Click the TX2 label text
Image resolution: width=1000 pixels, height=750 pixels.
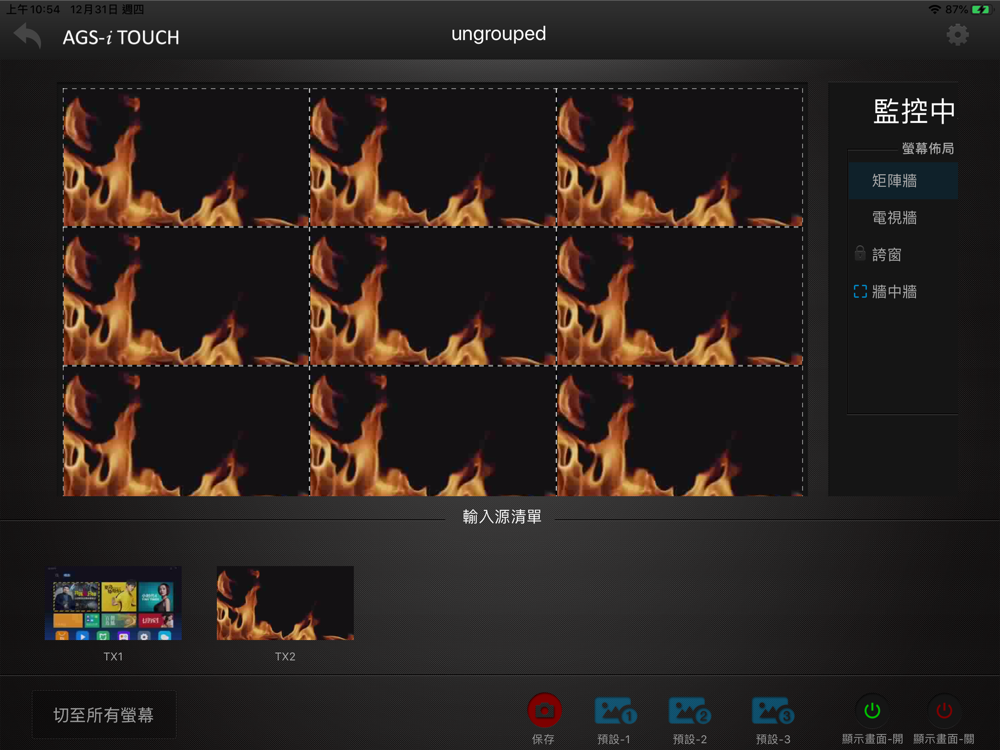(x=285, y=656)
